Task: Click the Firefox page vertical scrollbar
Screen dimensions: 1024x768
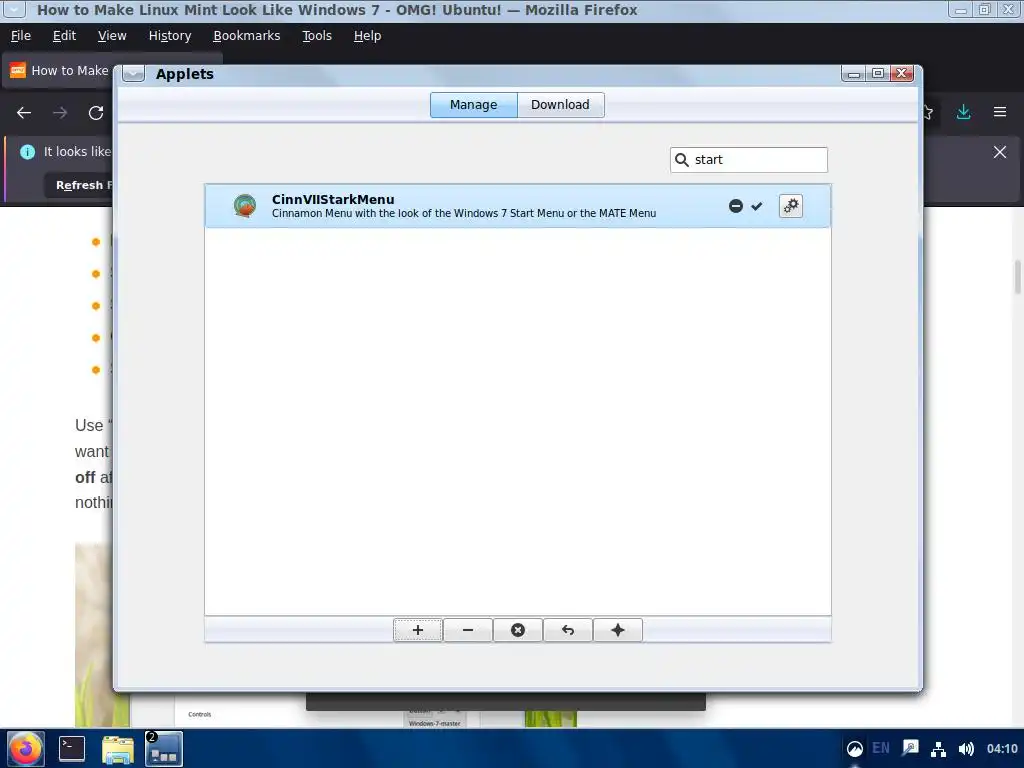Action: [1017, 278]
